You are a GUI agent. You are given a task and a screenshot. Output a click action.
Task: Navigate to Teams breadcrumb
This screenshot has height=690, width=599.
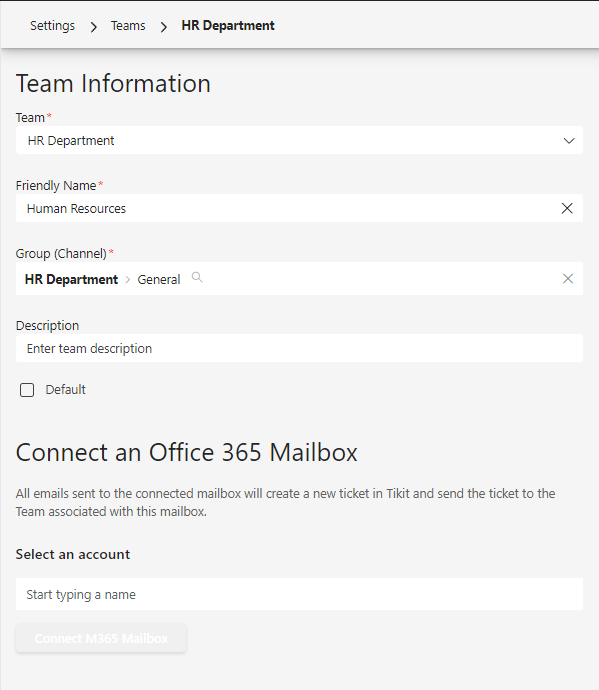[128, 26]
